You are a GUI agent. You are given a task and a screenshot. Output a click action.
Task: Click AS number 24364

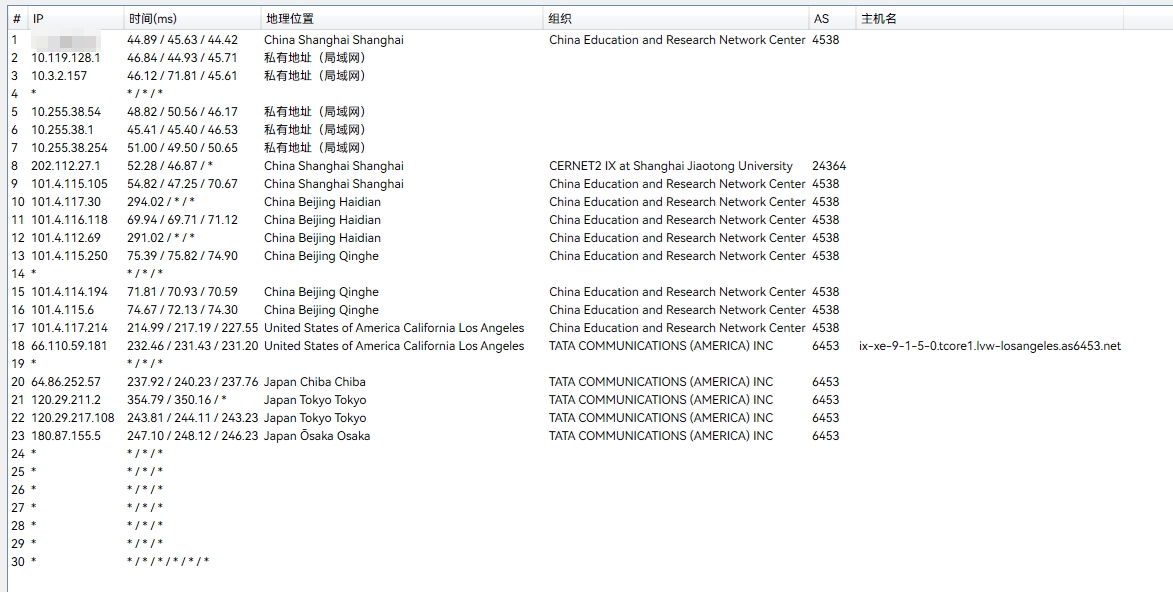[829, 166]
